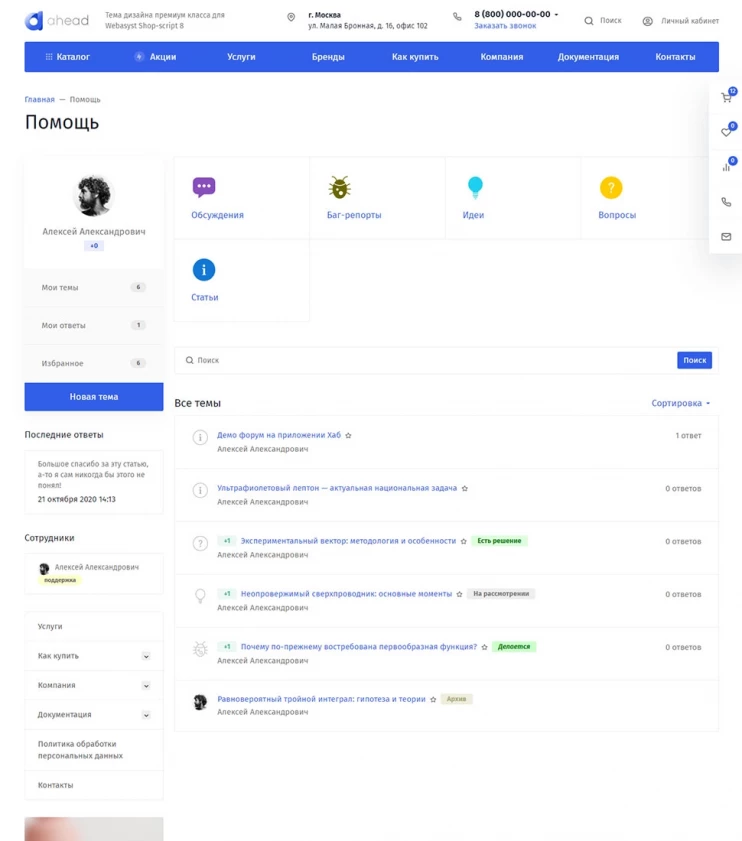The image size is (742, 841).
Task: Expand the Company sidebar submenu
Action: [x=146, y=686]
